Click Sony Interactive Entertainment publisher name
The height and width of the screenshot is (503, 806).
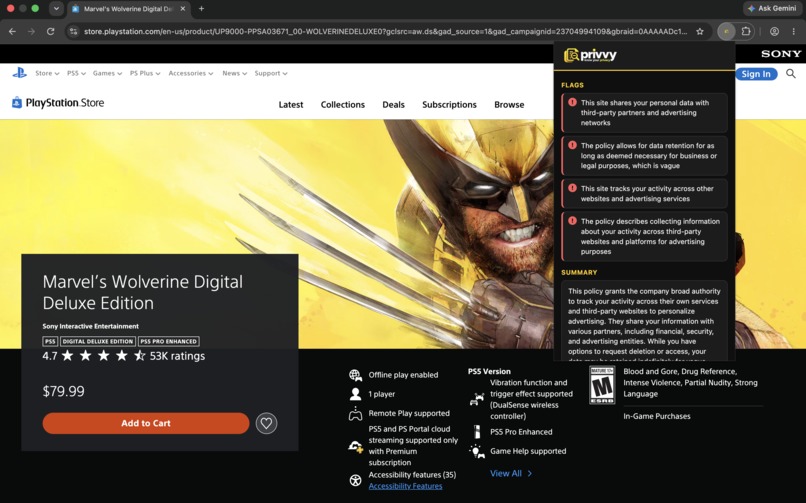tap(90, 326)
